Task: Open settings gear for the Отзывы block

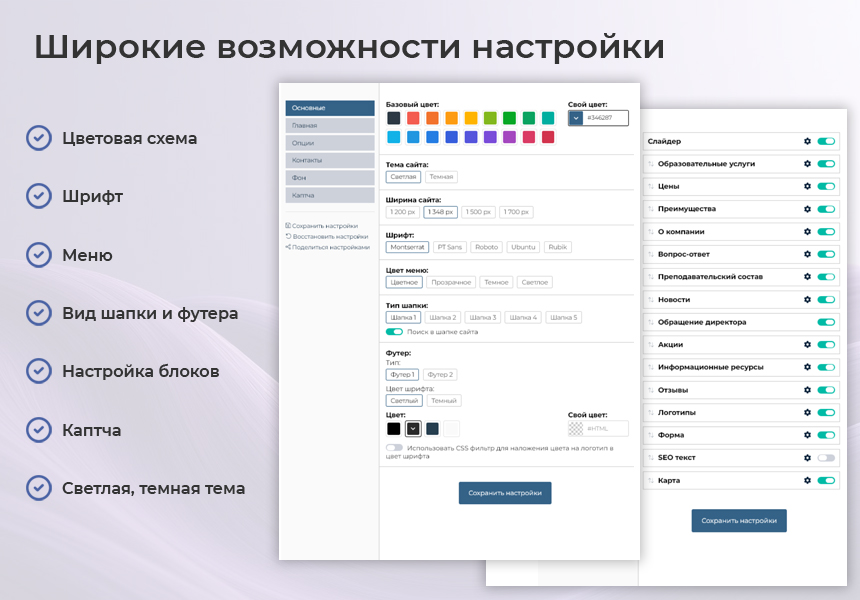Action: (808, 388)
